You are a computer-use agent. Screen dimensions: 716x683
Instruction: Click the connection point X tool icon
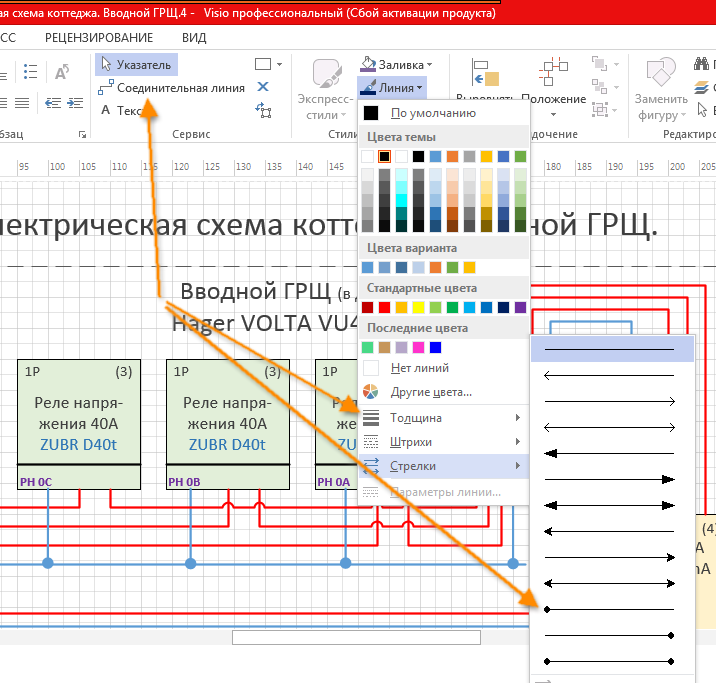[263, 87]
